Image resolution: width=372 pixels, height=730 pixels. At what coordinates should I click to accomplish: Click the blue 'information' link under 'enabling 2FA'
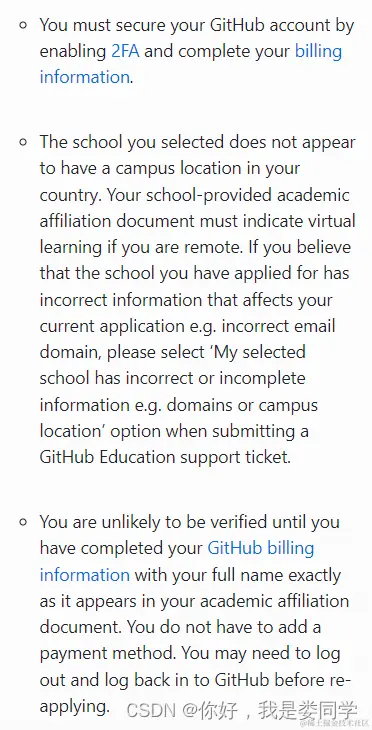coord(84,77)
